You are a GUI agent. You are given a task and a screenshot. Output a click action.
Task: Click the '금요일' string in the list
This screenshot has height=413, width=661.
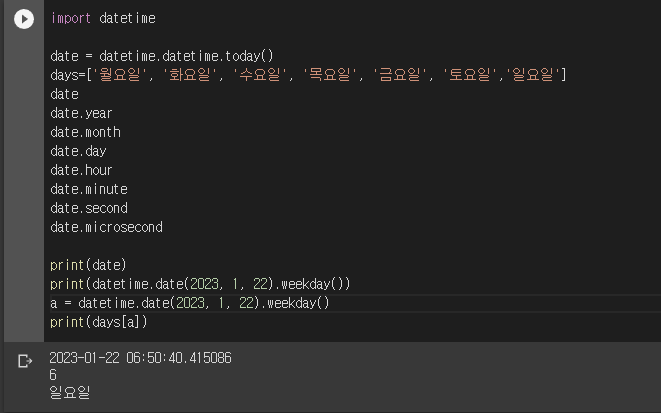coord(400,75)
